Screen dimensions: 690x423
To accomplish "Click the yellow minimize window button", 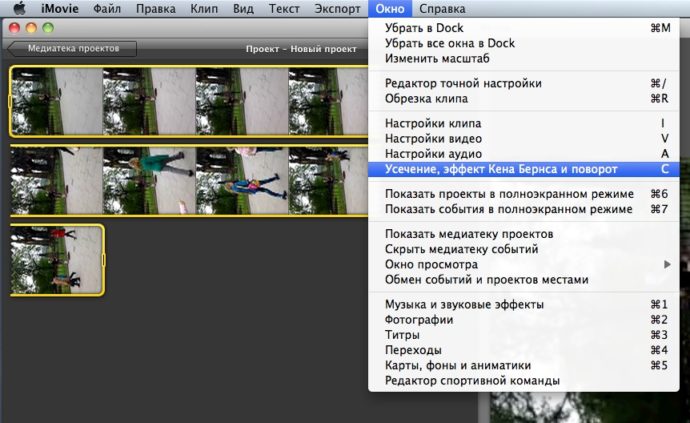I will click(31, 28).
